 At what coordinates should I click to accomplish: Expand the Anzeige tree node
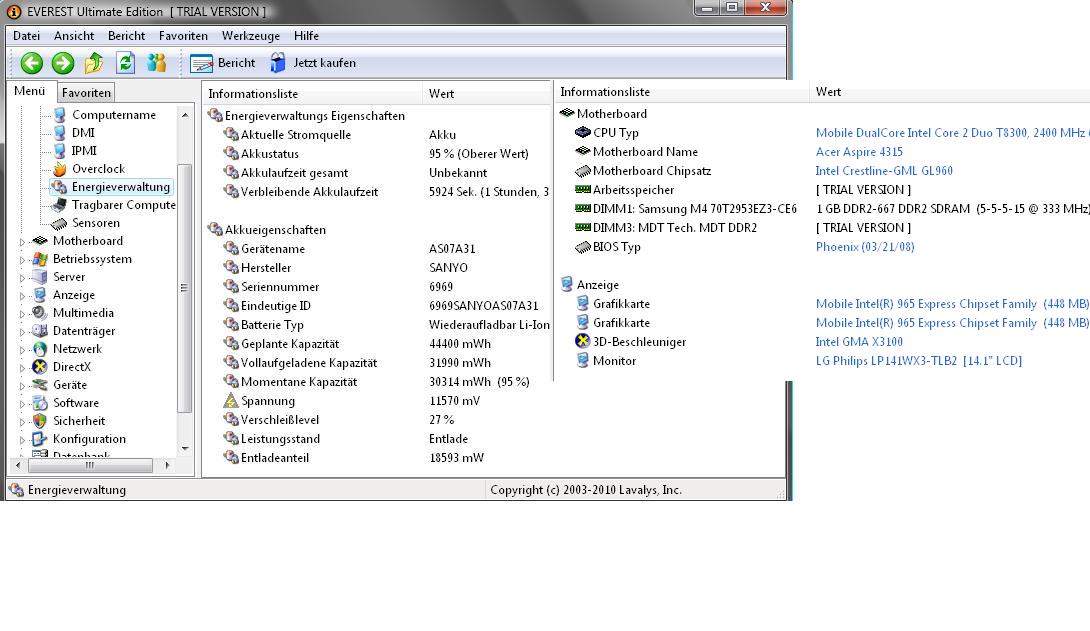[x=22, y=296]
